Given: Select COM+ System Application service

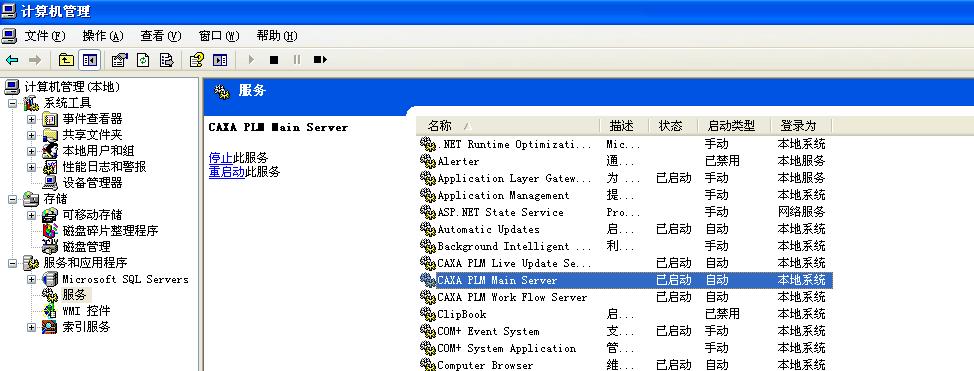Looking at the screenshot, I should pos(624,348).
